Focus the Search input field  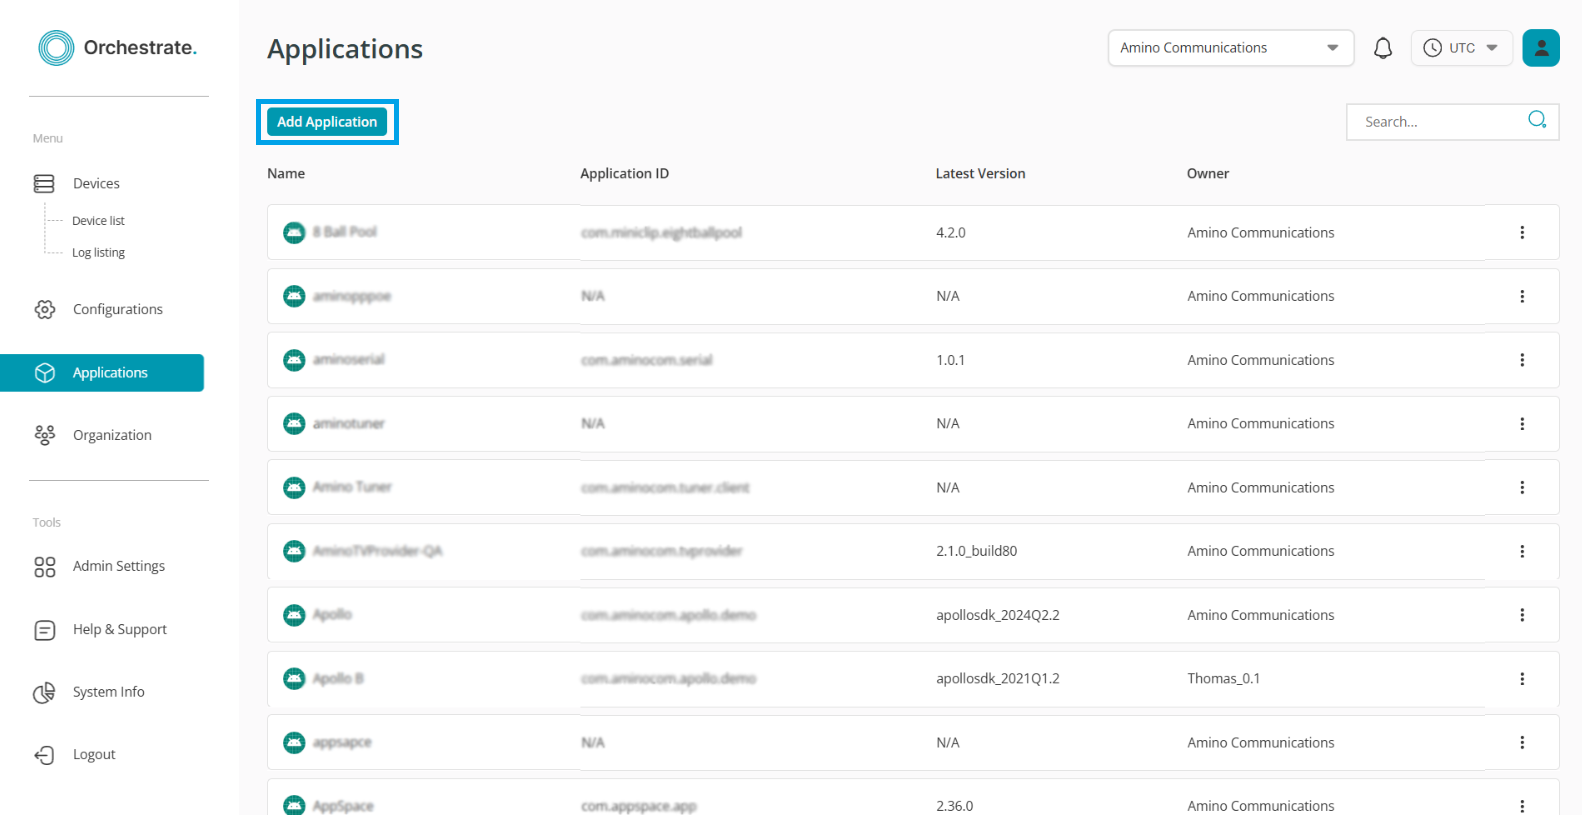(1435, 122)
